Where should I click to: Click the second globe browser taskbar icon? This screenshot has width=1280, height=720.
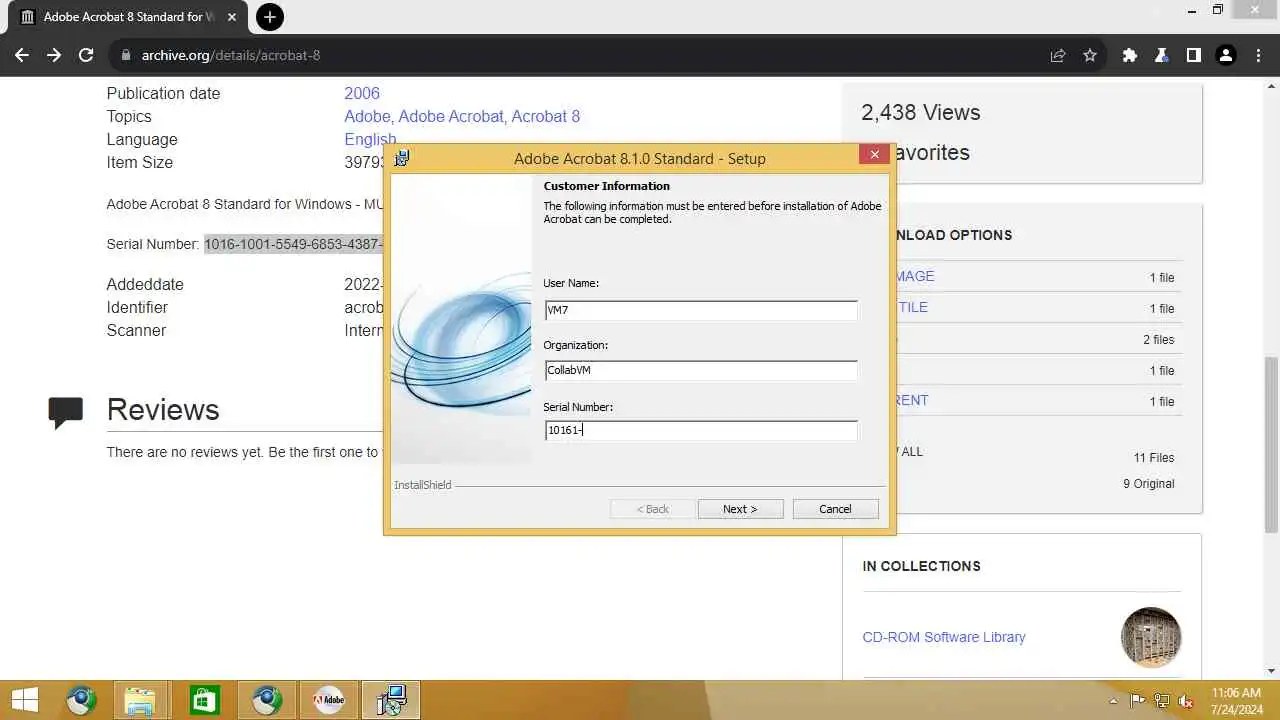coord(267,700)
